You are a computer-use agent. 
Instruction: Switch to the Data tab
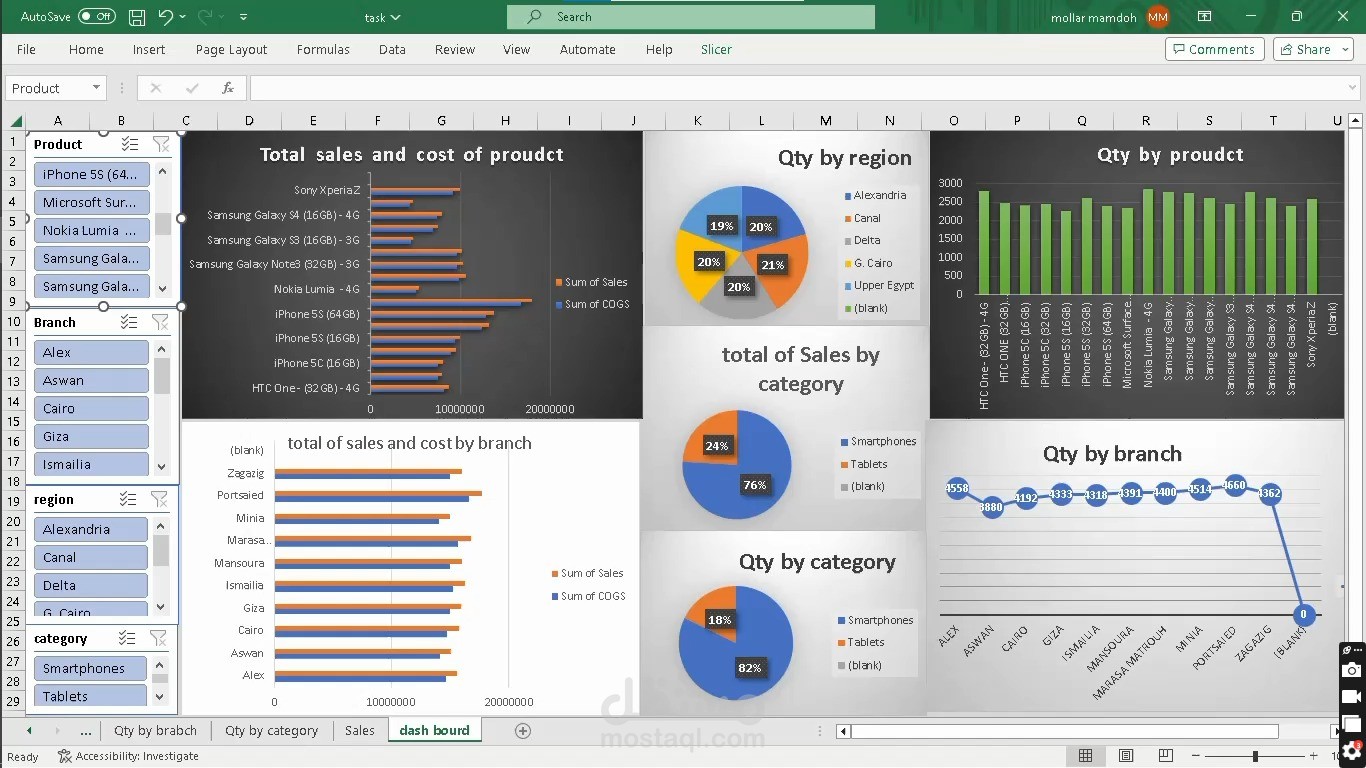[392, 49]
